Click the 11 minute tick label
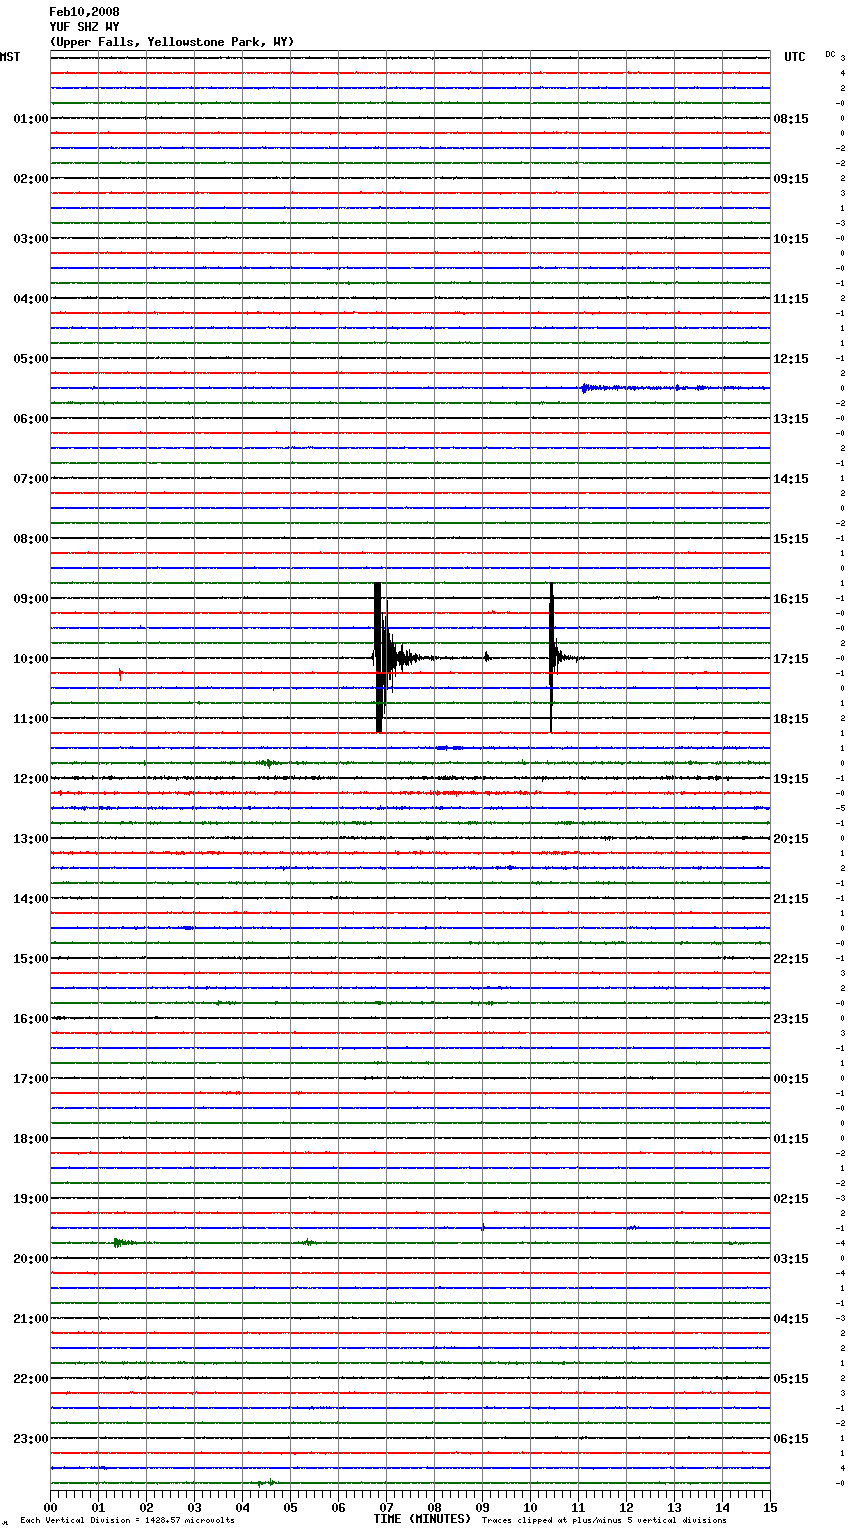The image size is (850, 1534). [x=578, y=1507]
